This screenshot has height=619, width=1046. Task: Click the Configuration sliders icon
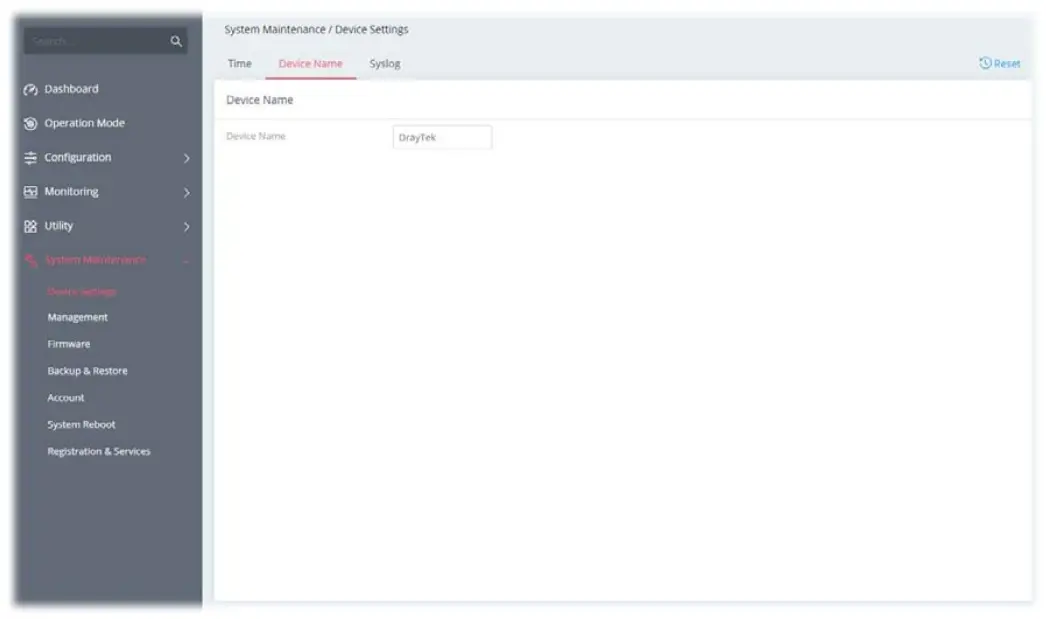tap(31, 158)
